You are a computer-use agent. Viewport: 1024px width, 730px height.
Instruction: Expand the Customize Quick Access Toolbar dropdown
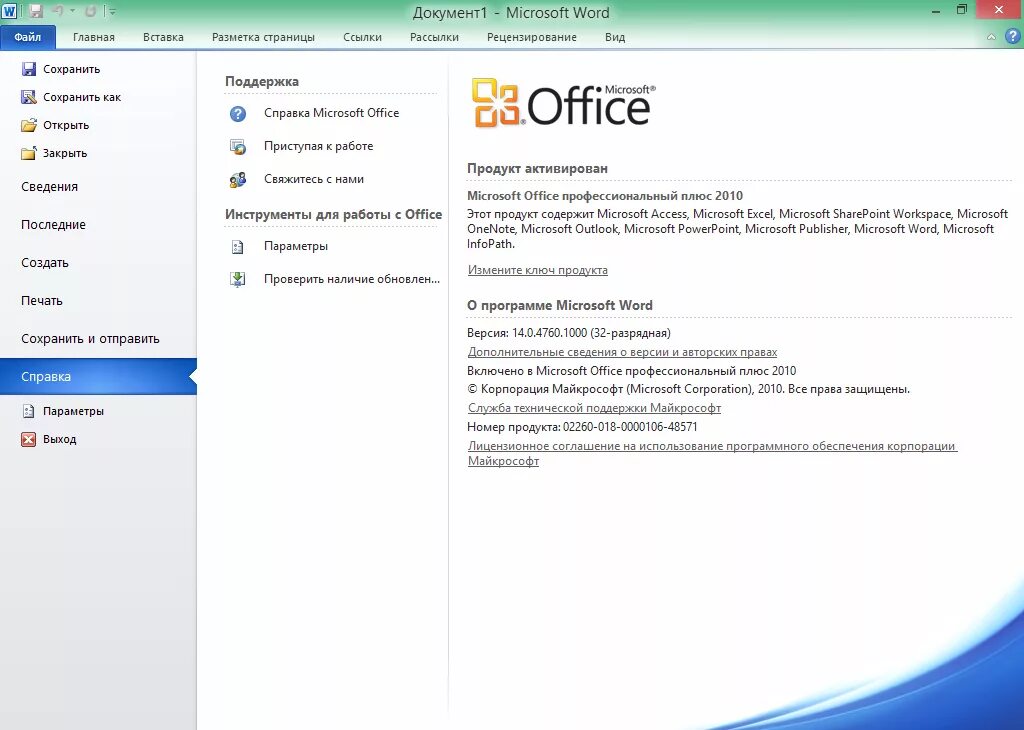[x=112, y=10]
